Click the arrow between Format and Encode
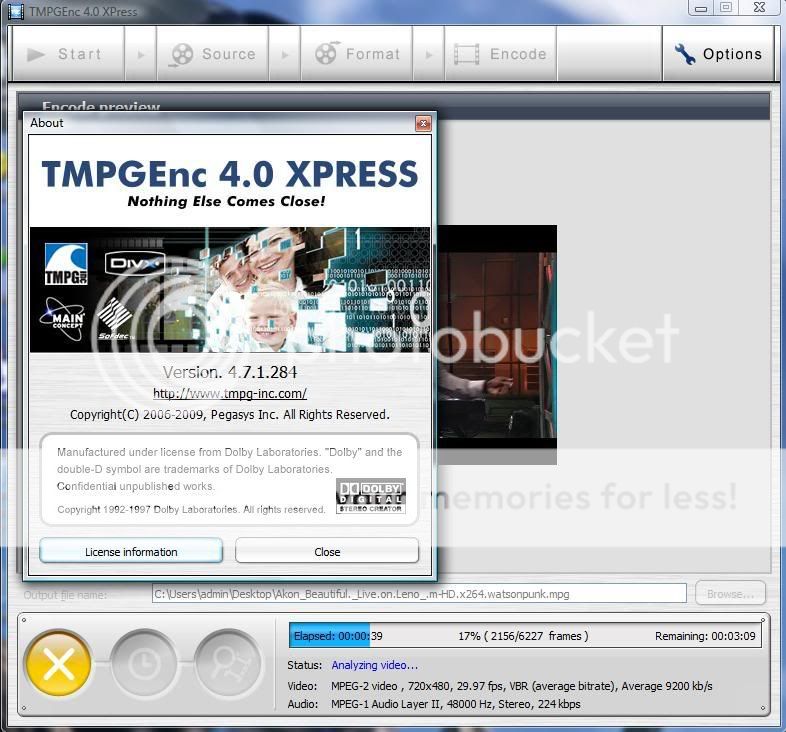The image size is (786, 732). (x=429, y=54)
